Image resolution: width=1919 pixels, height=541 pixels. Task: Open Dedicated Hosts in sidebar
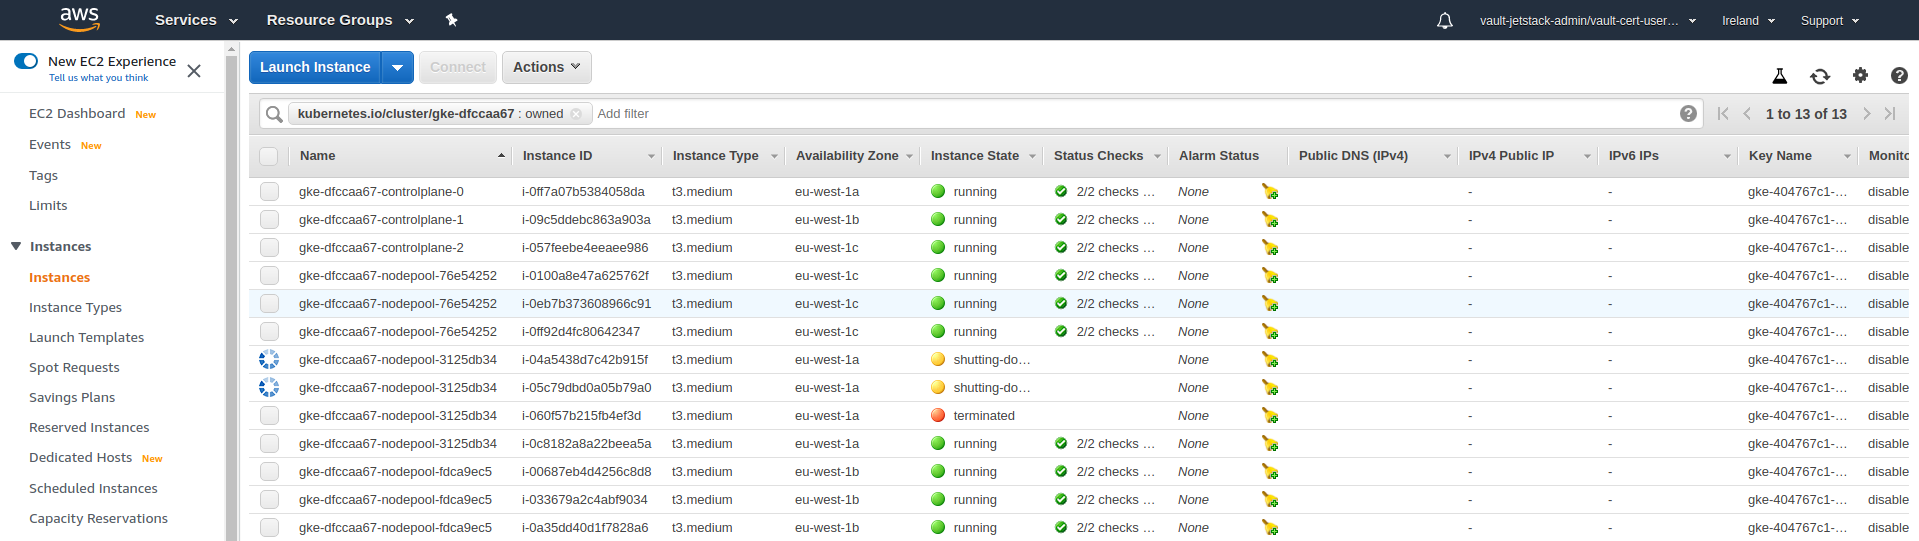(80, 457)
